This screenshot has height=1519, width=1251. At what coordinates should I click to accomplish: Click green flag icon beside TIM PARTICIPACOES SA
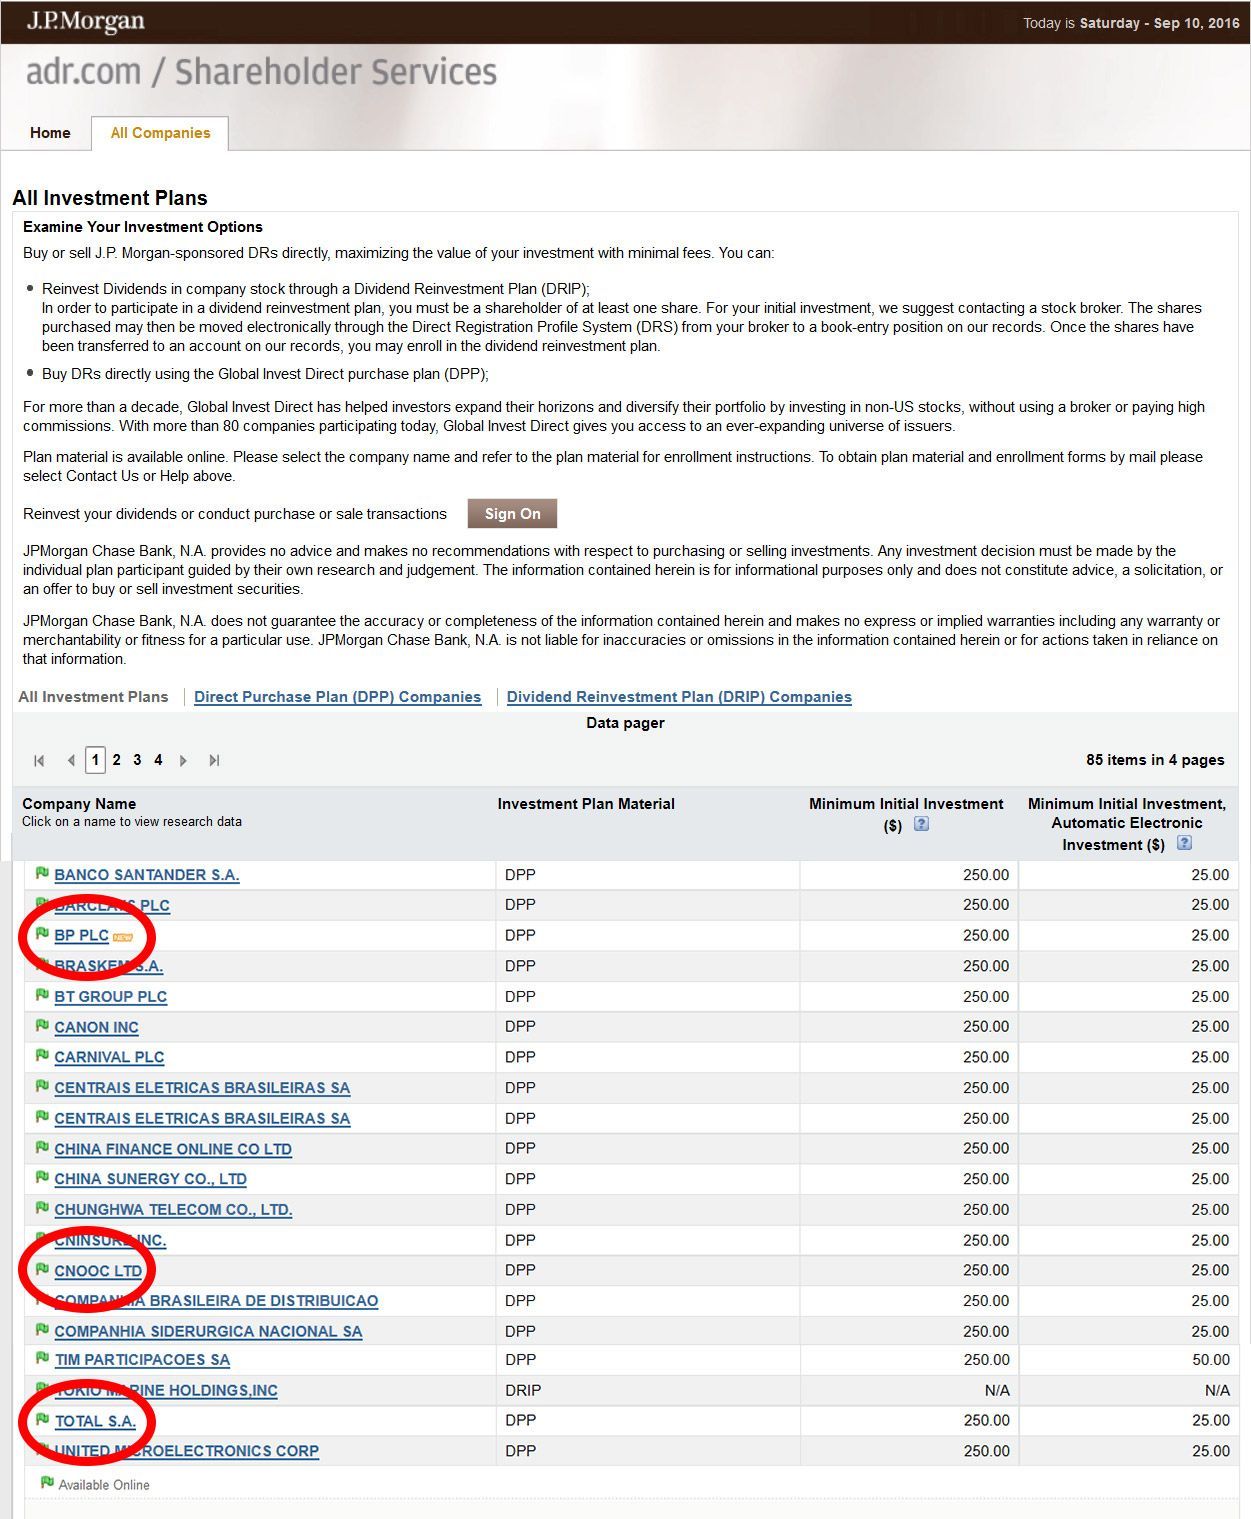pyautogui.click(x=42, y=1358)
